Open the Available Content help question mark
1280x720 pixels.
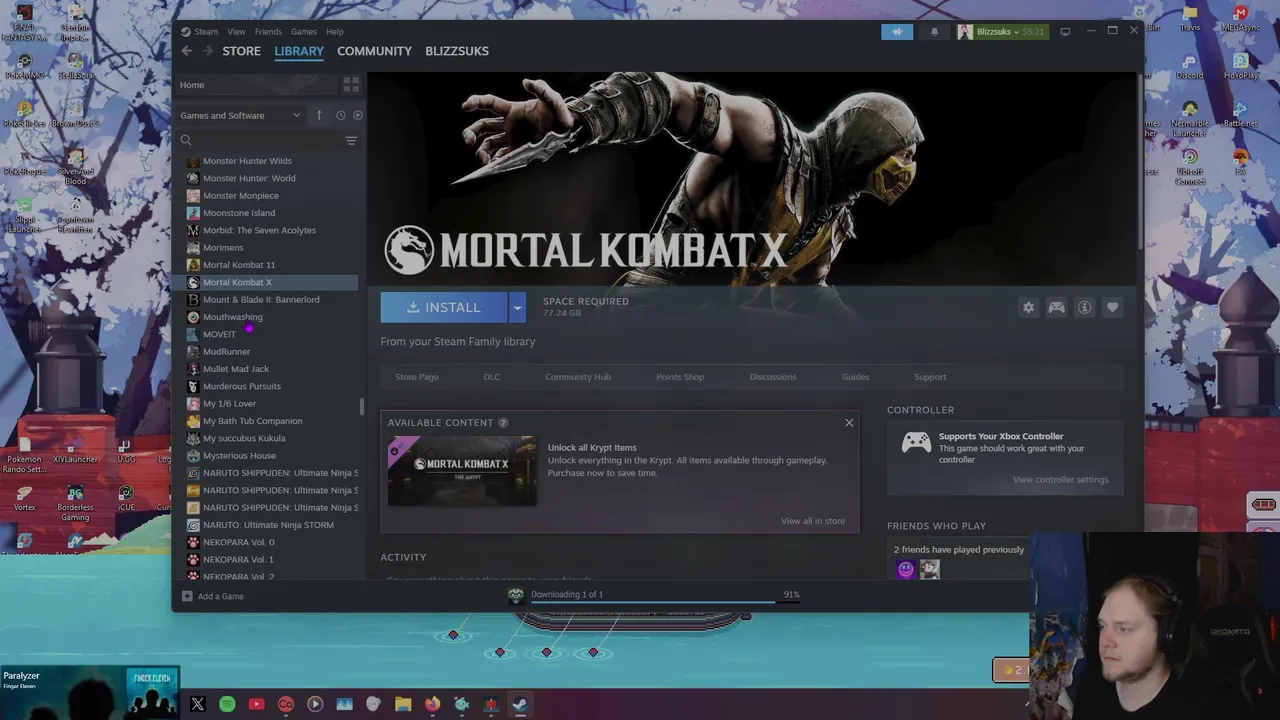tap(503, 423)
